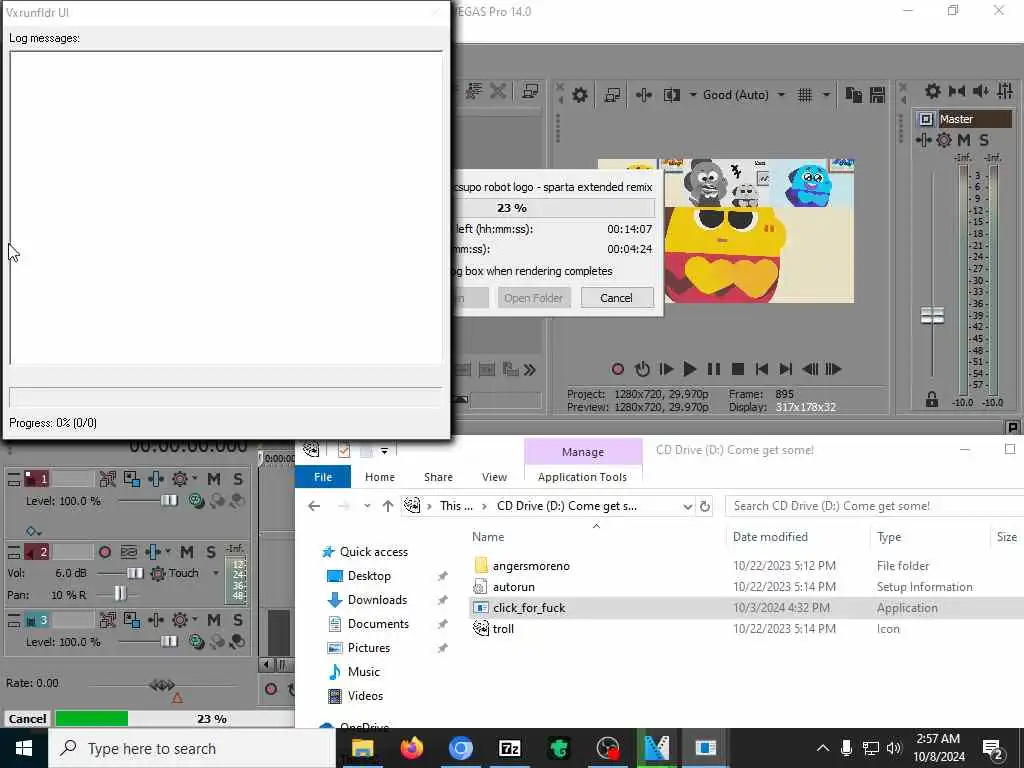Open Explorer recent locations dropdown arrow
Viewport: 1024px width, 768px height.
(x=367, y=507)
